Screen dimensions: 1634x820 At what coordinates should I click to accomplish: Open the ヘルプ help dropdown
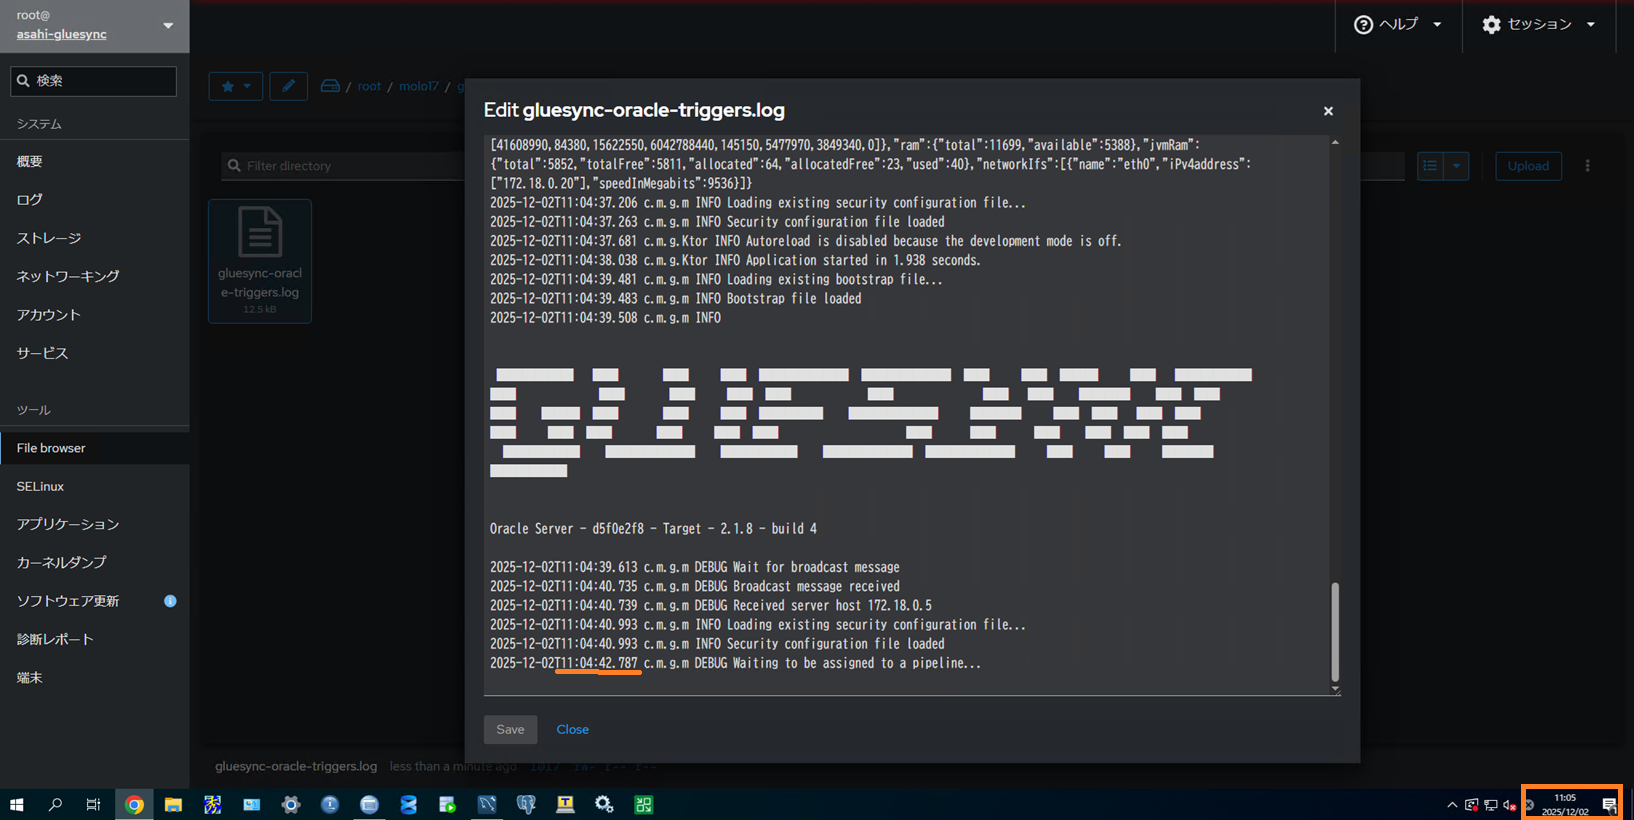[1397, 24]
